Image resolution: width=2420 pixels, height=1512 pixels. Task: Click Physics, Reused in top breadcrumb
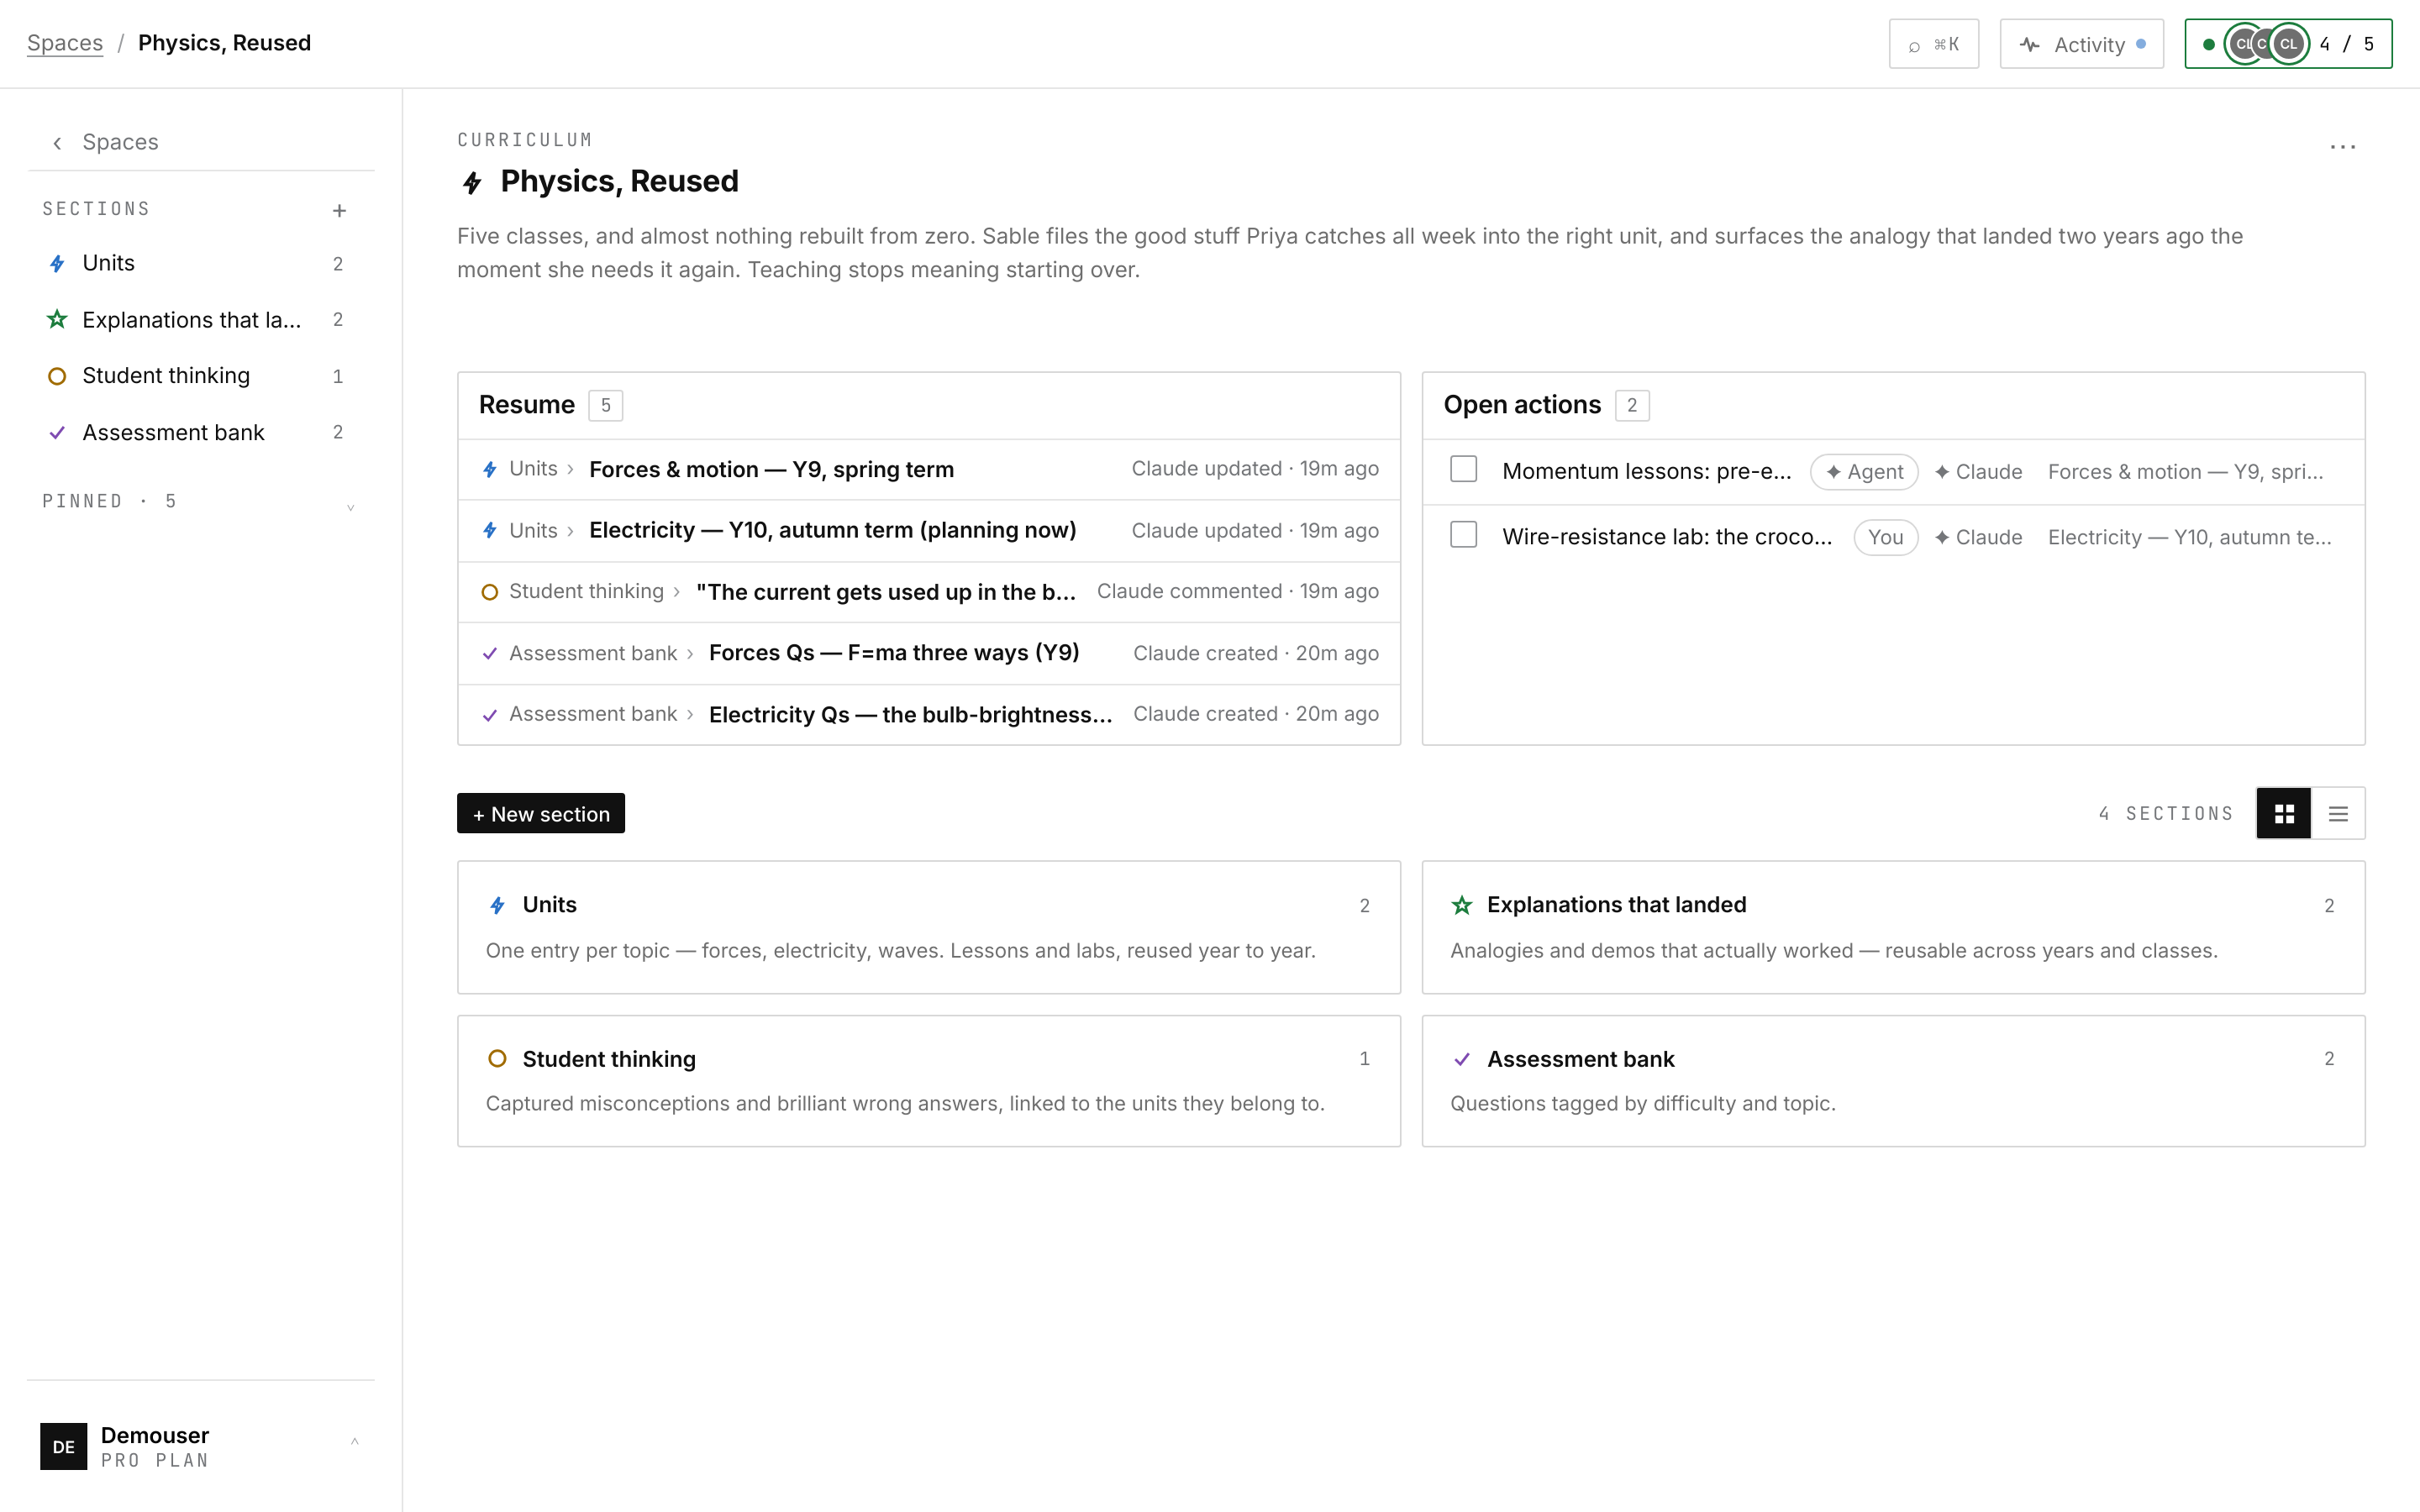(224, 43)
